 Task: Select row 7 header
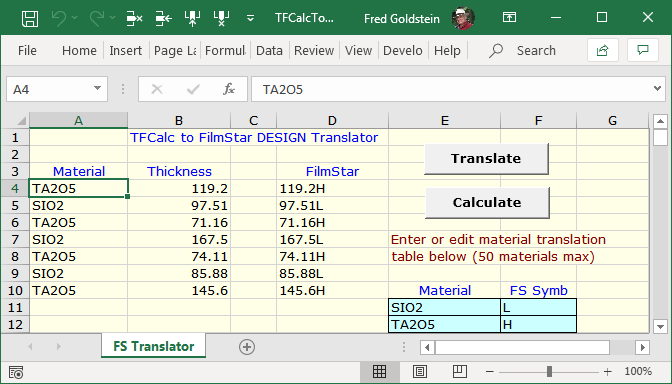(15, 240)
